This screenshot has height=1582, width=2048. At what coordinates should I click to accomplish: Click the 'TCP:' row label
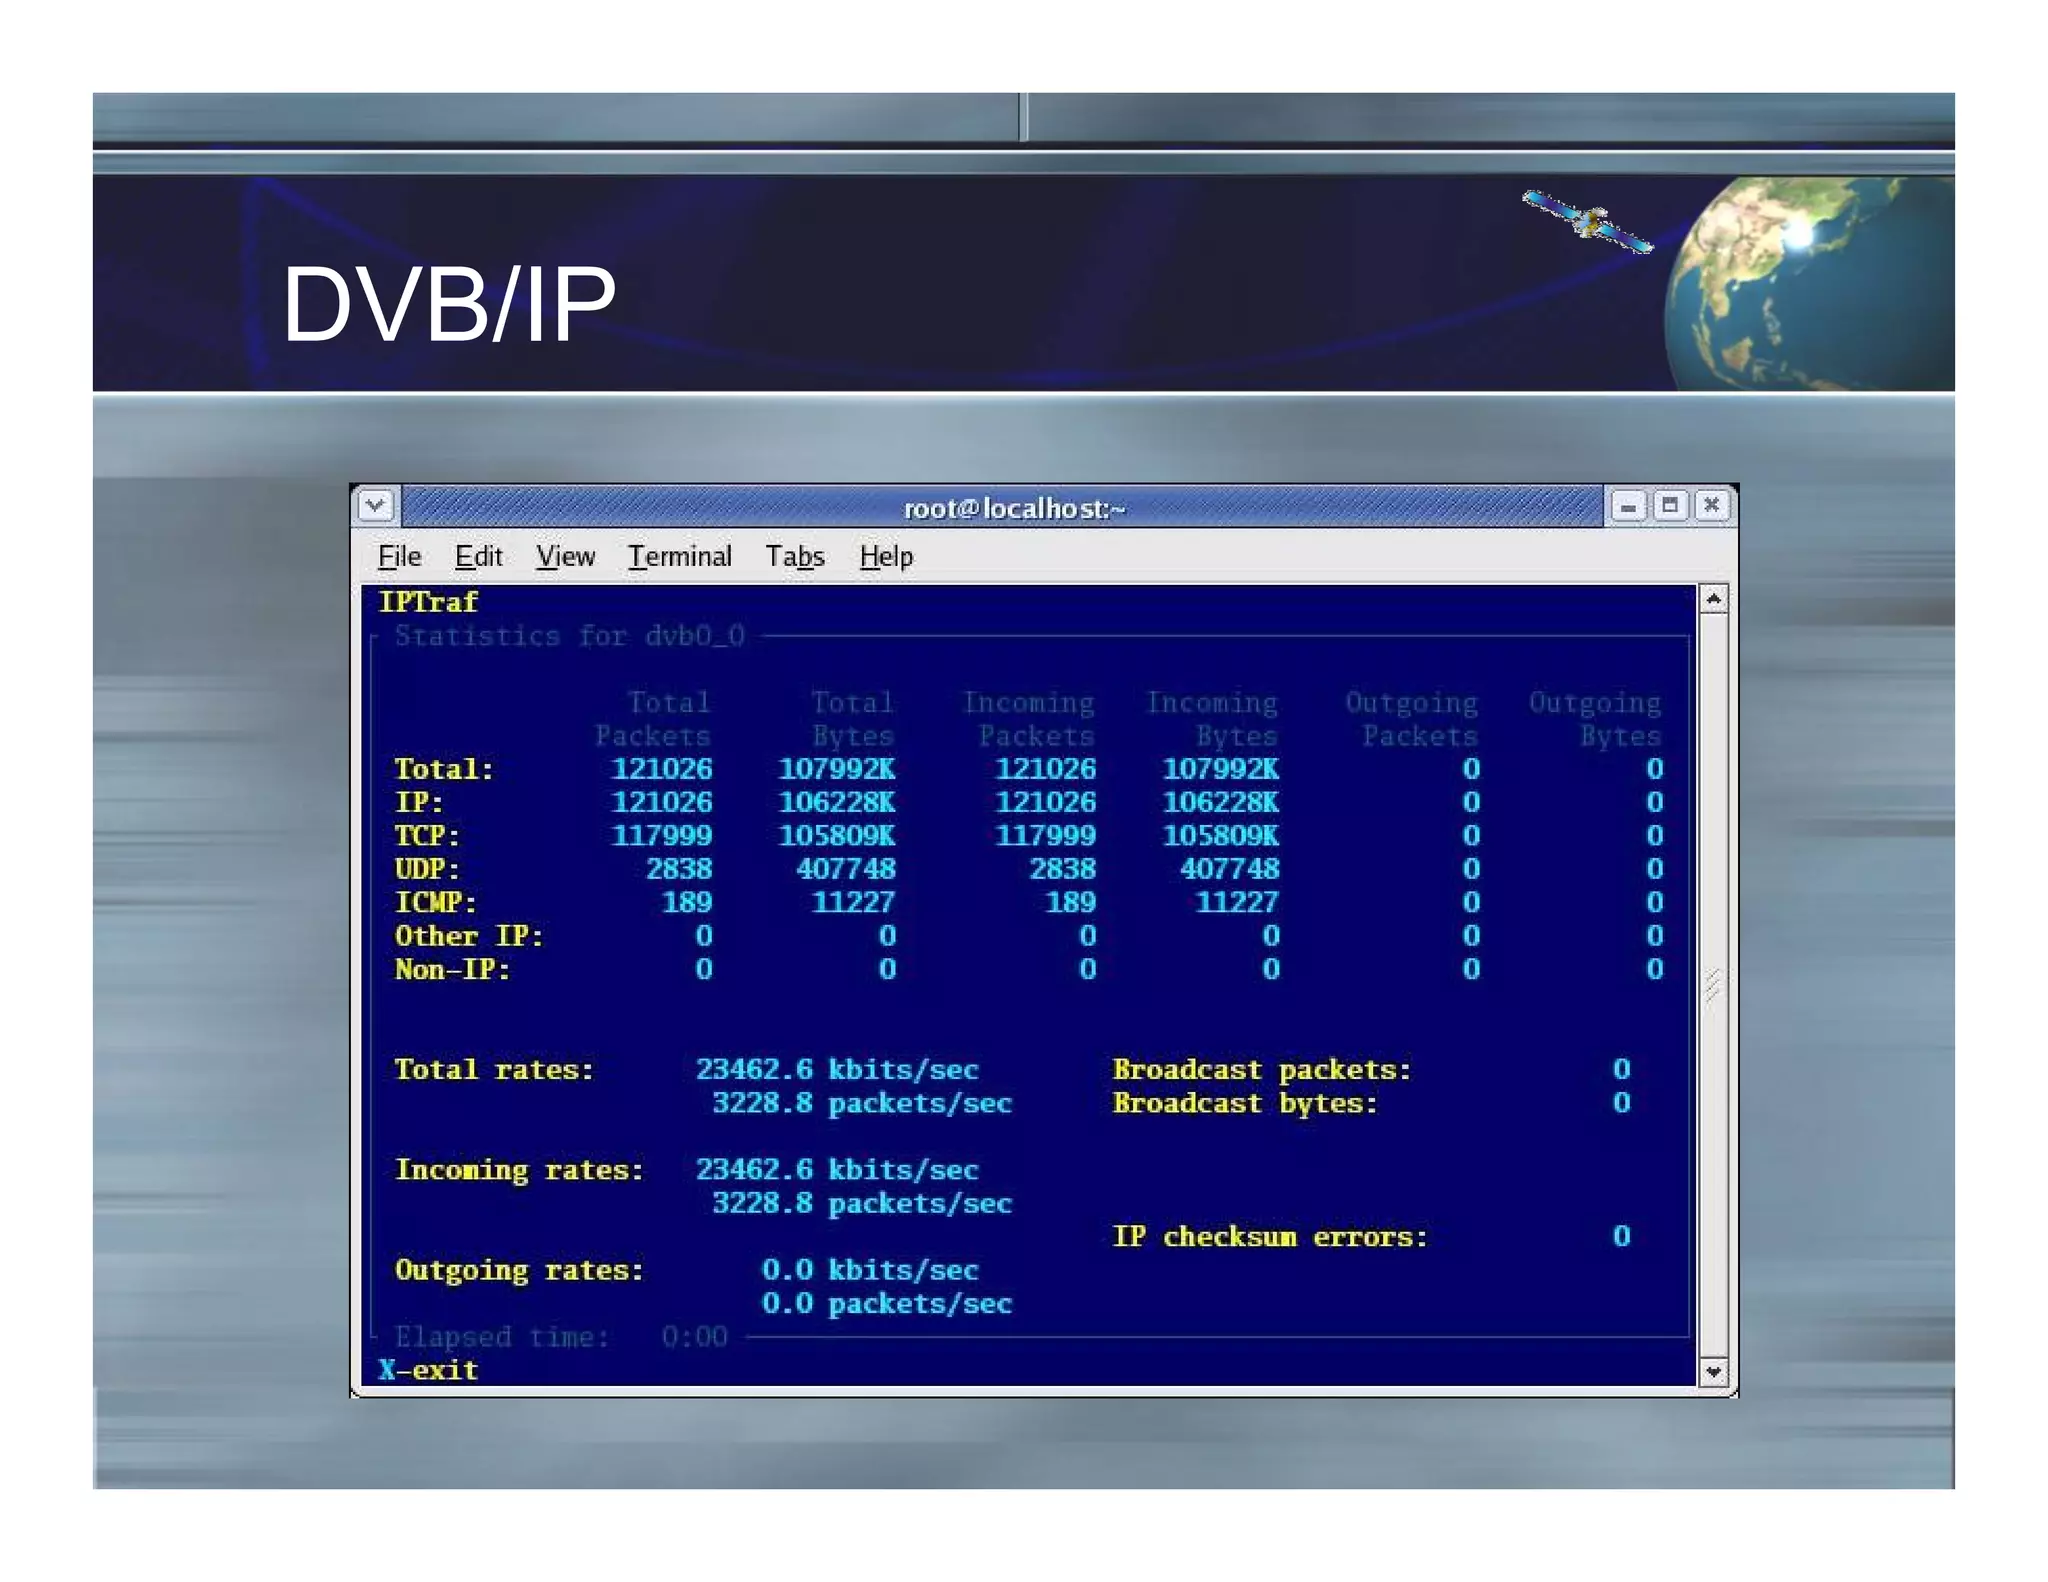click(x=427, y=836)
